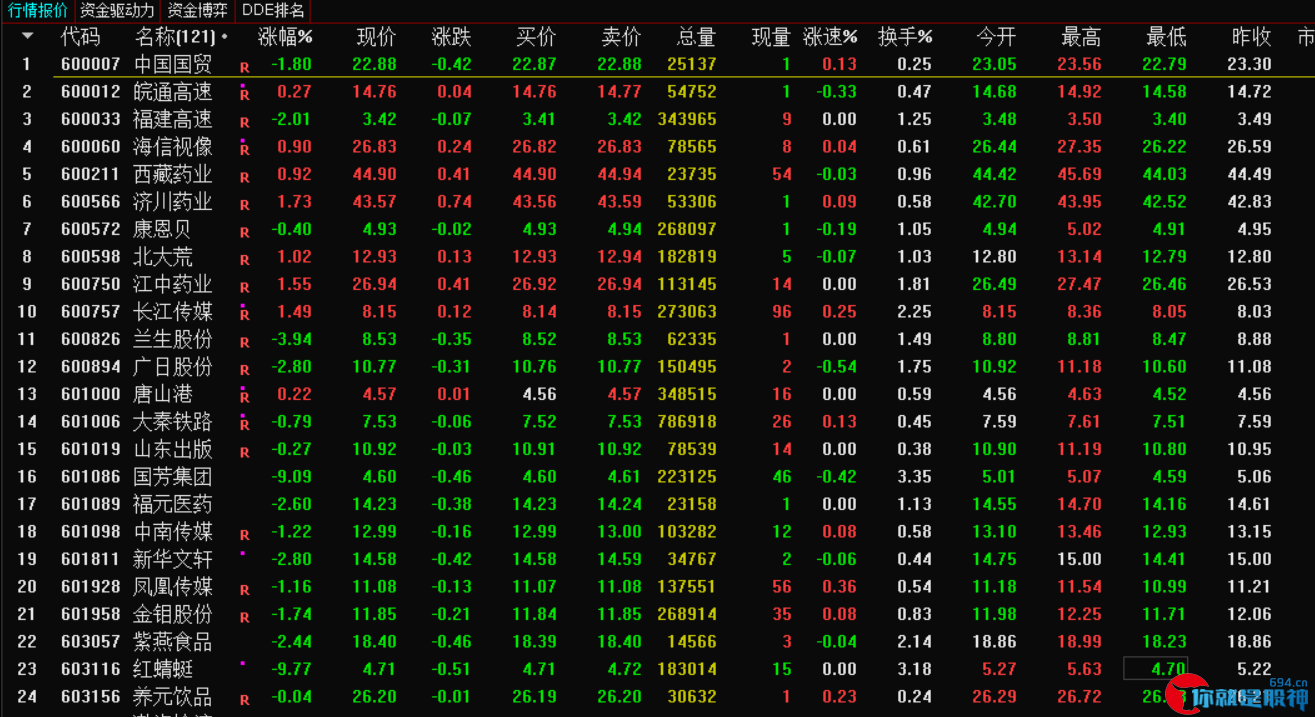Sort by the 涨速% column header
Viewport: 1315px width, 717px height.
pos(830,37)
